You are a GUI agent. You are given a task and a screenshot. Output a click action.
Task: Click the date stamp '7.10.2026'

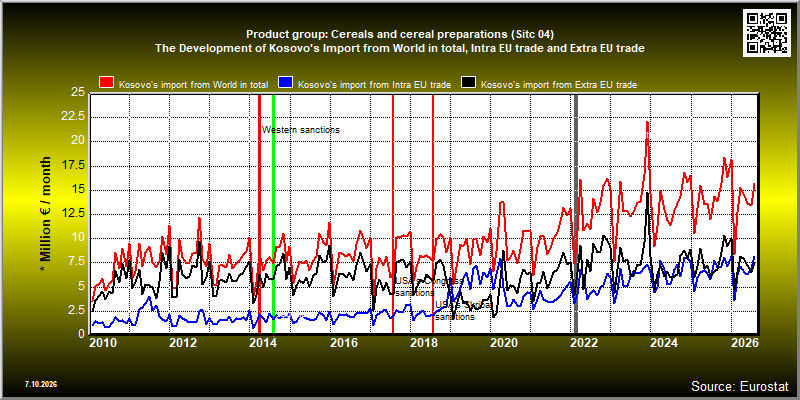click(41, 384)
